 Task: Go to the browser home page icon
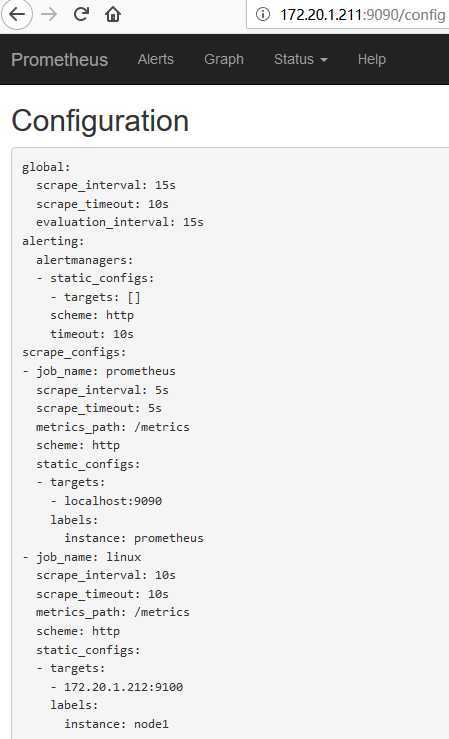pyautogui.click(x=113, y=15)
